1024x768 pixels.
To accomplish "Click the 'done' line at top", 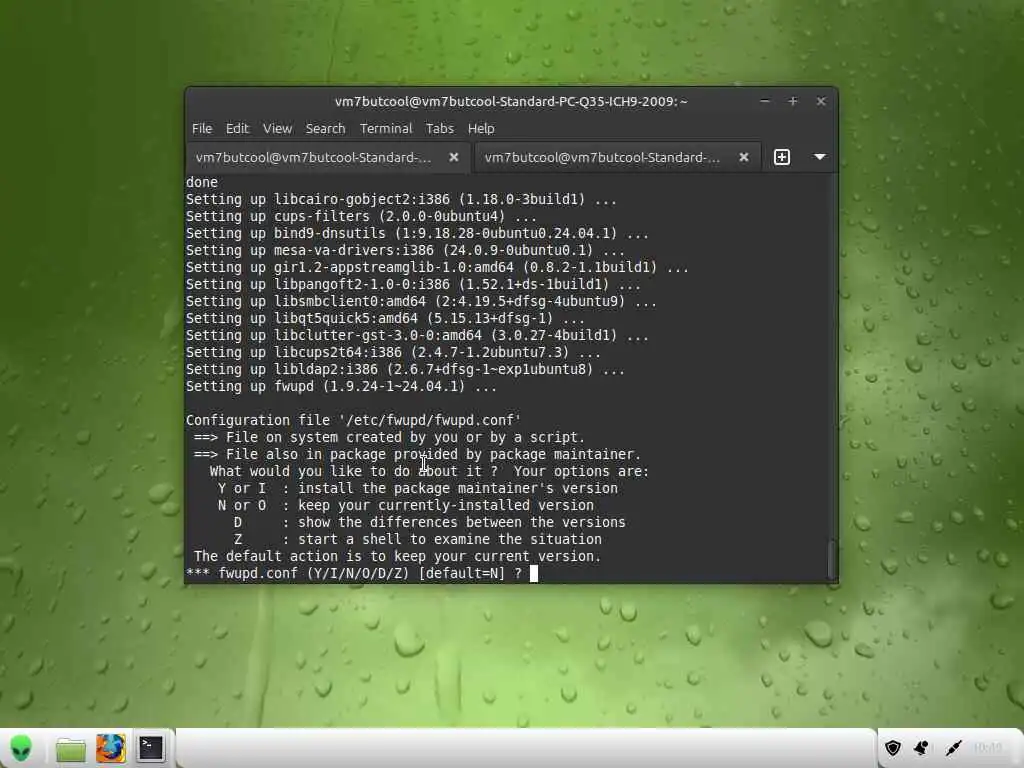I will click(202, 182).
